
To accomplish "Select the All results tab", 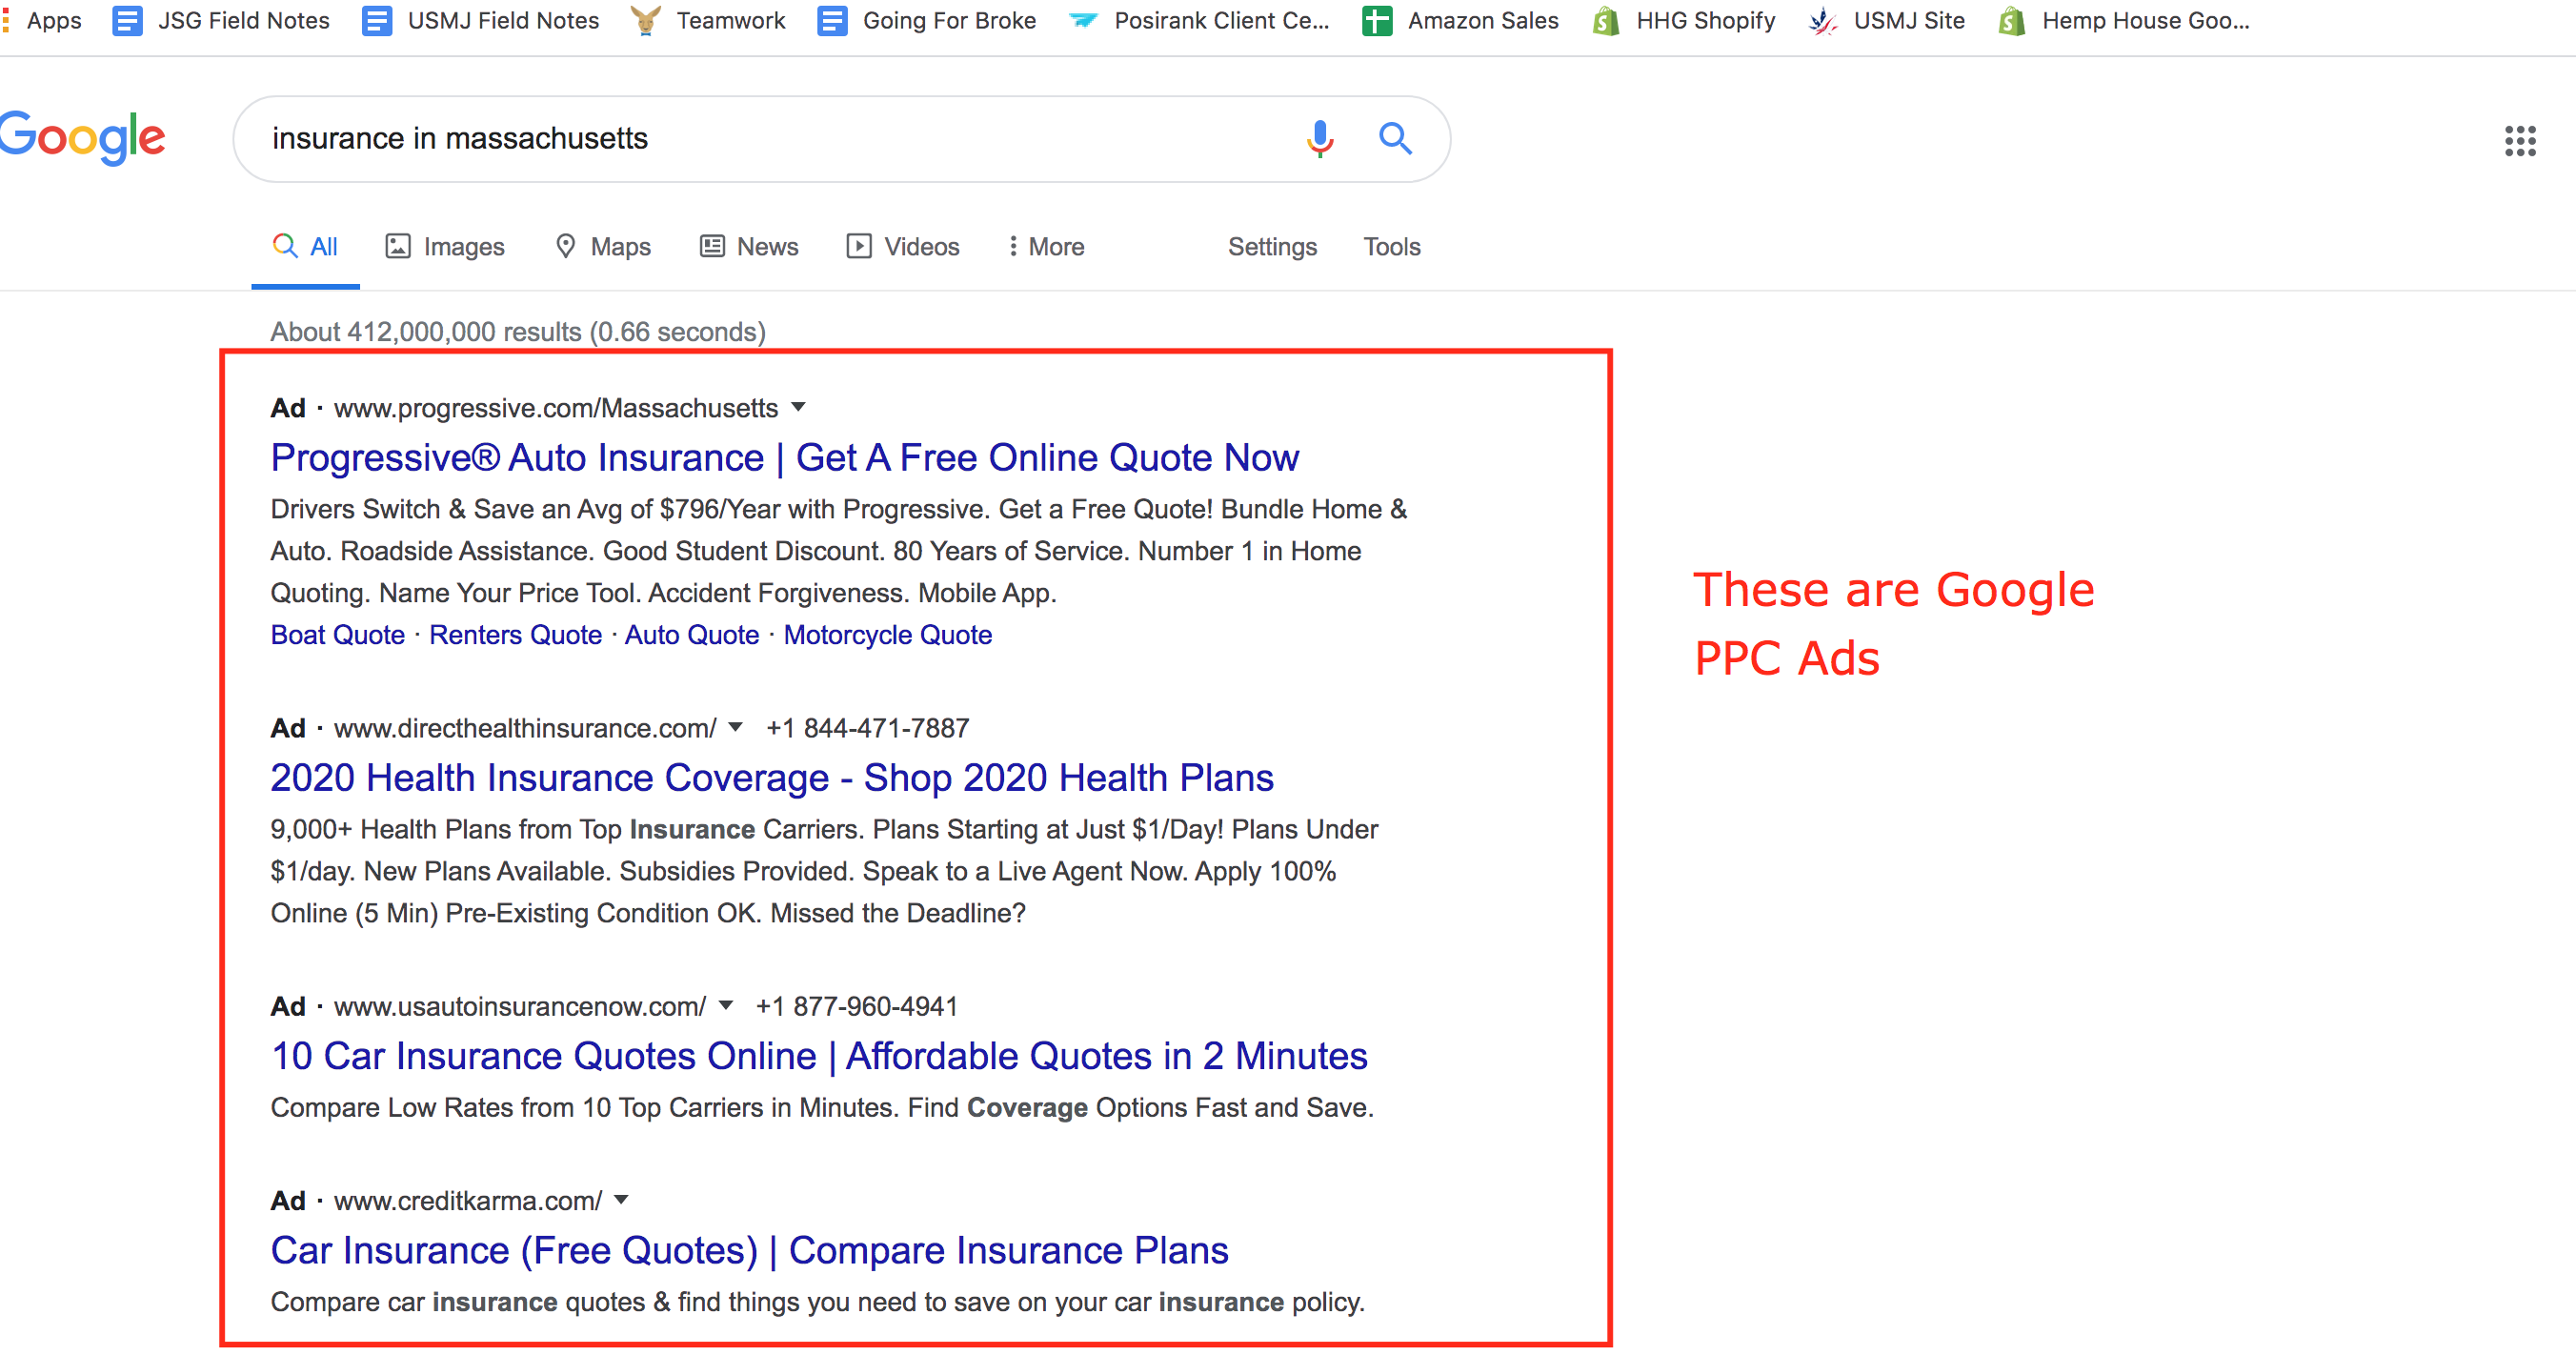I will pyautogui.click(x=305, y=246).
